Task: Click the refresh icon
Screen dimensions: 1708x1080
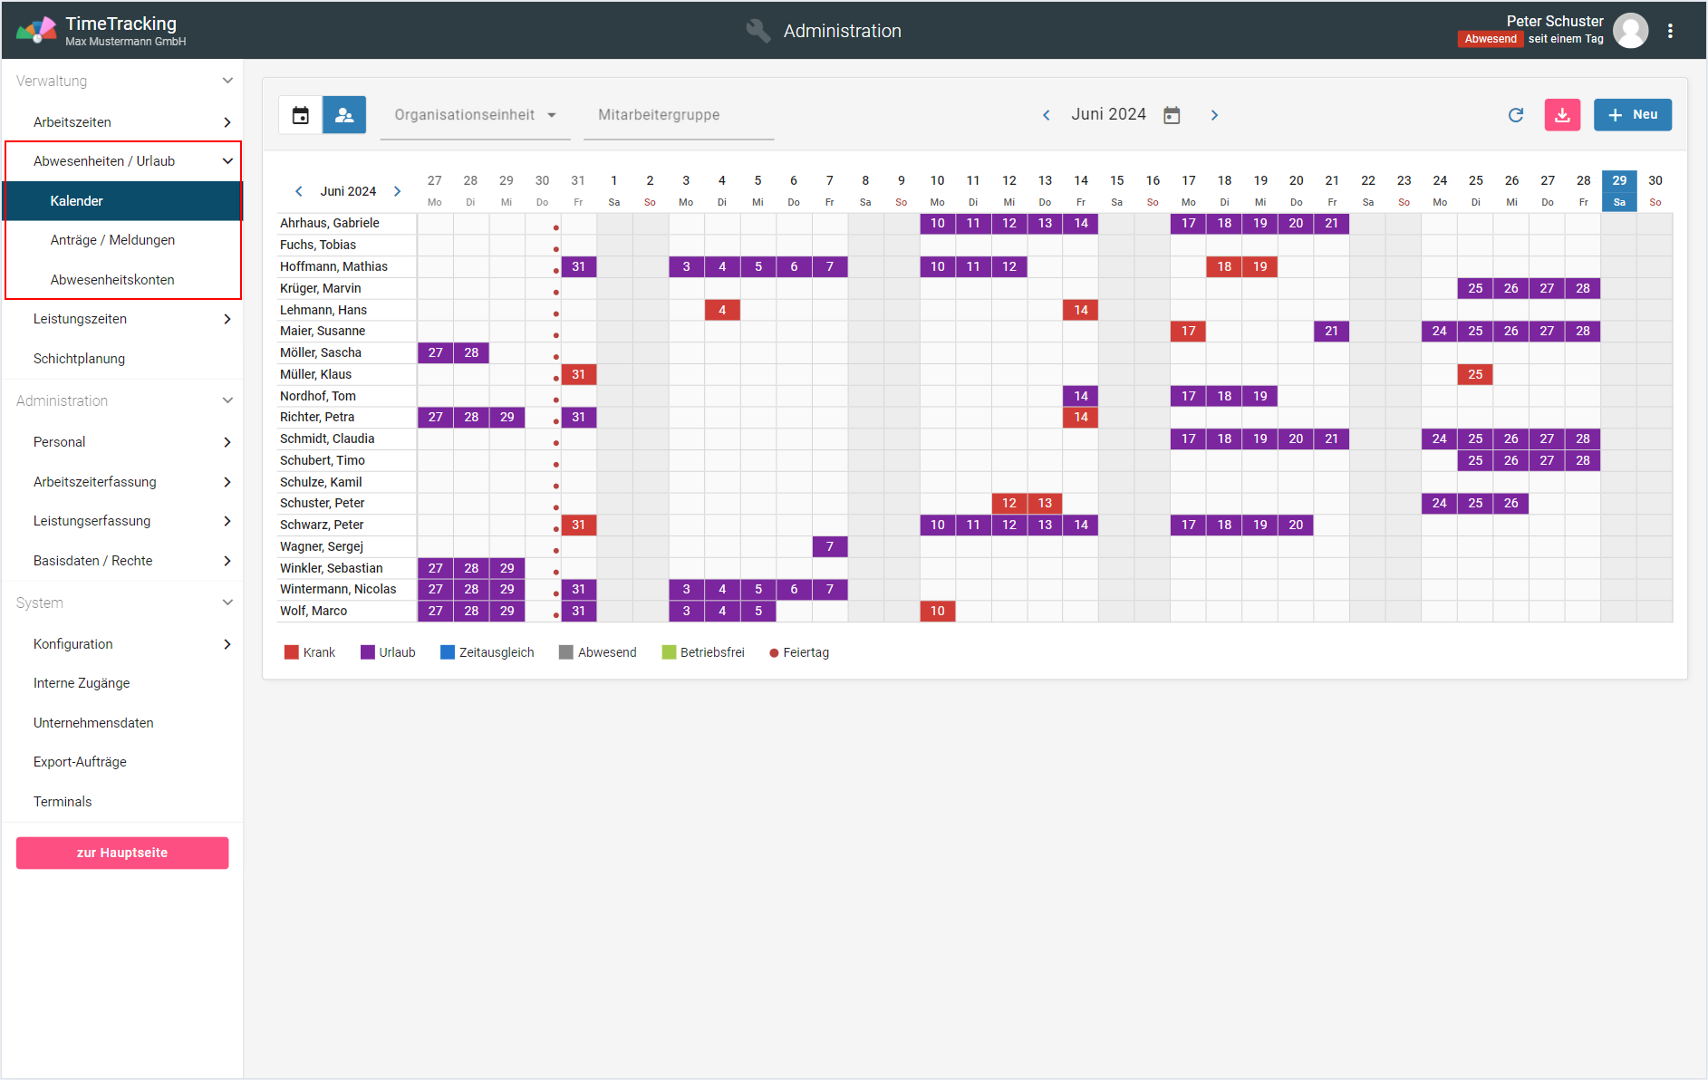Action: tap(1515, 115)
